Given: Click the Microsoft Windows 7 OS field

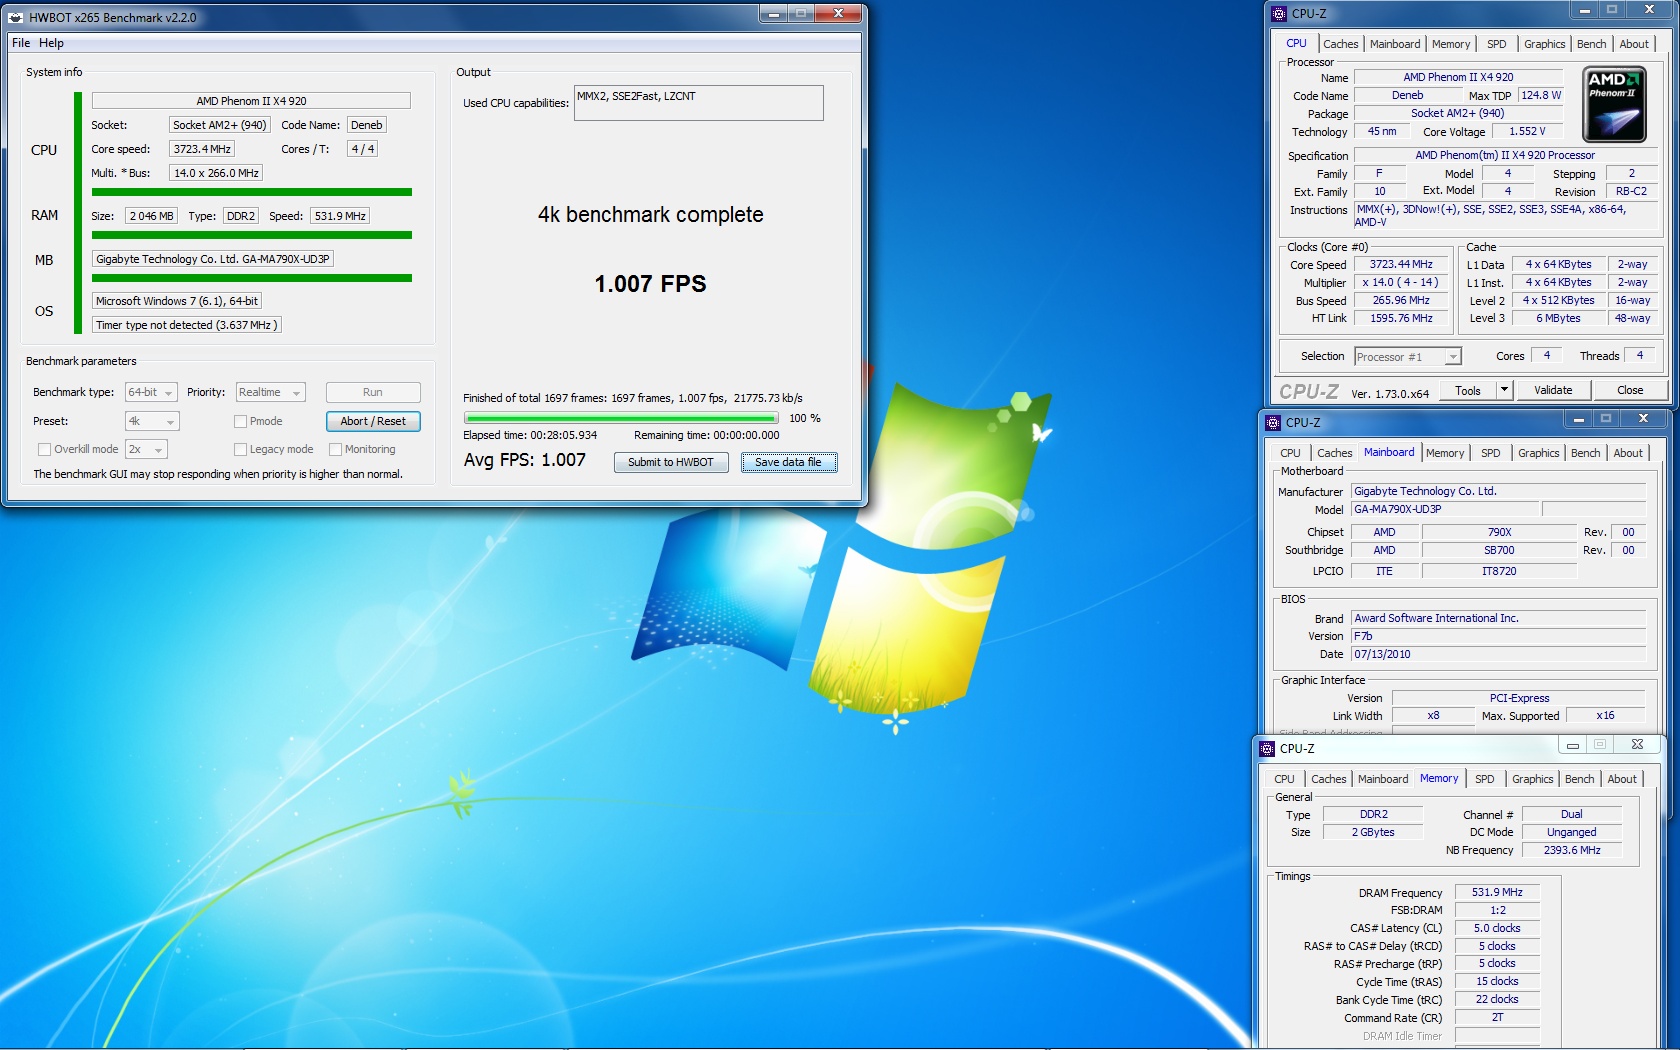Looking at the screenshot, I should (x=178, y=301).
